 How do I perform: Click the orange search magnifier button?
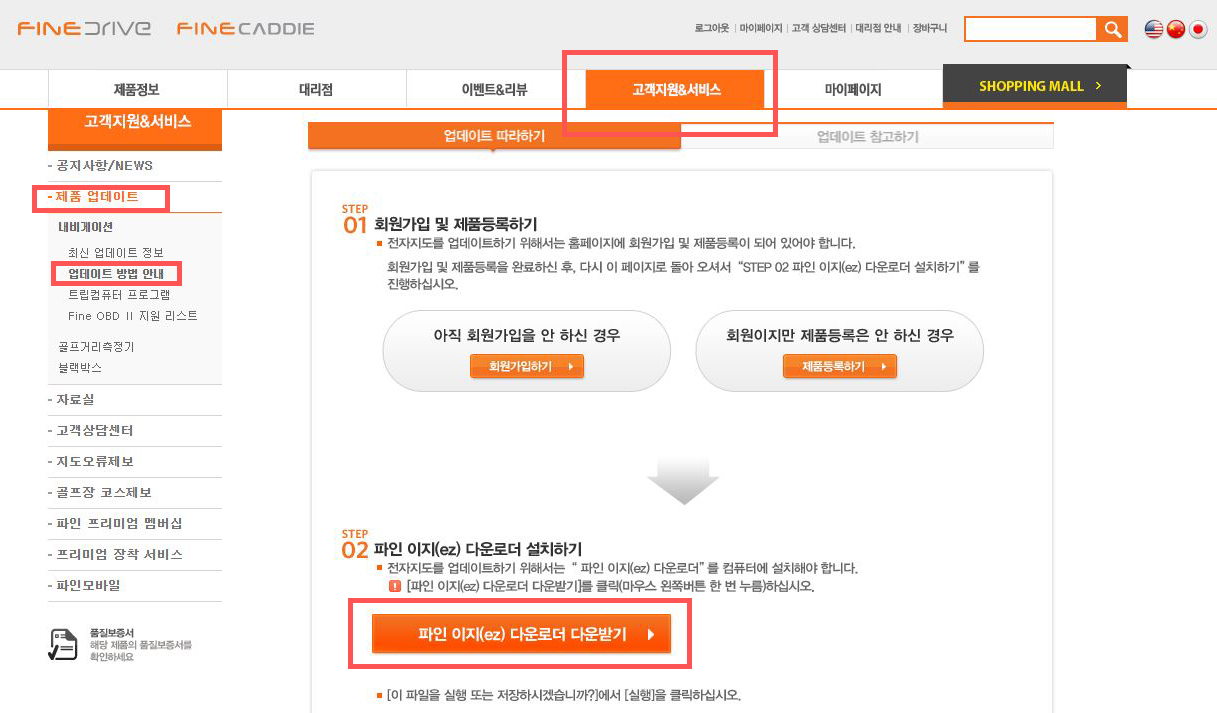[1112, 29]
